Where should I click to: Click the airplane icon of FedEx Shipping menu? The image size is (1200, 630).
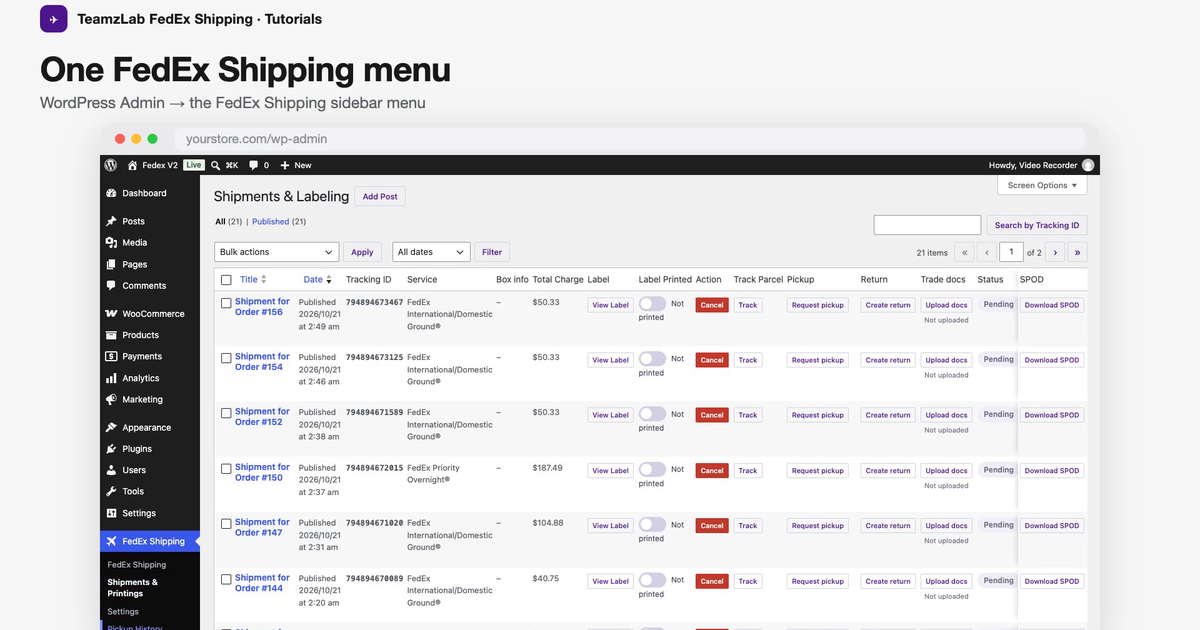(112, 541)
